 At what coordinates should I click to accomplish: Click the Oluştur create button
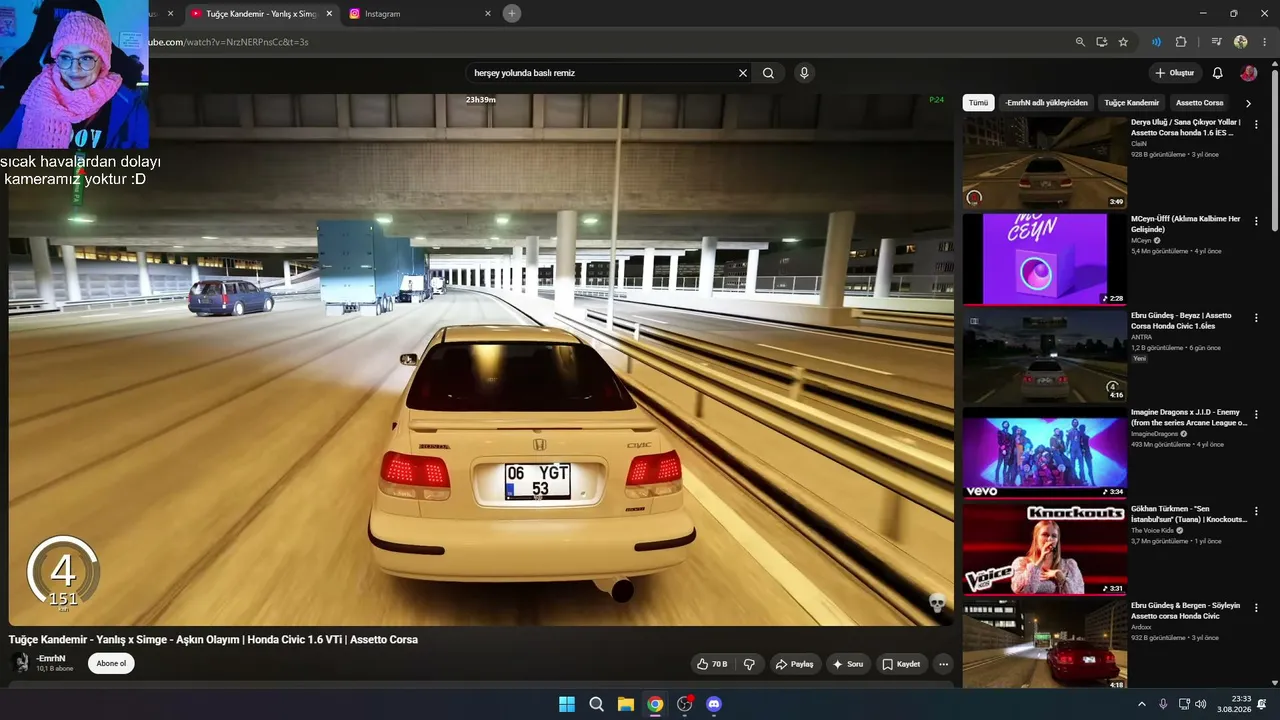(1174, 73)
